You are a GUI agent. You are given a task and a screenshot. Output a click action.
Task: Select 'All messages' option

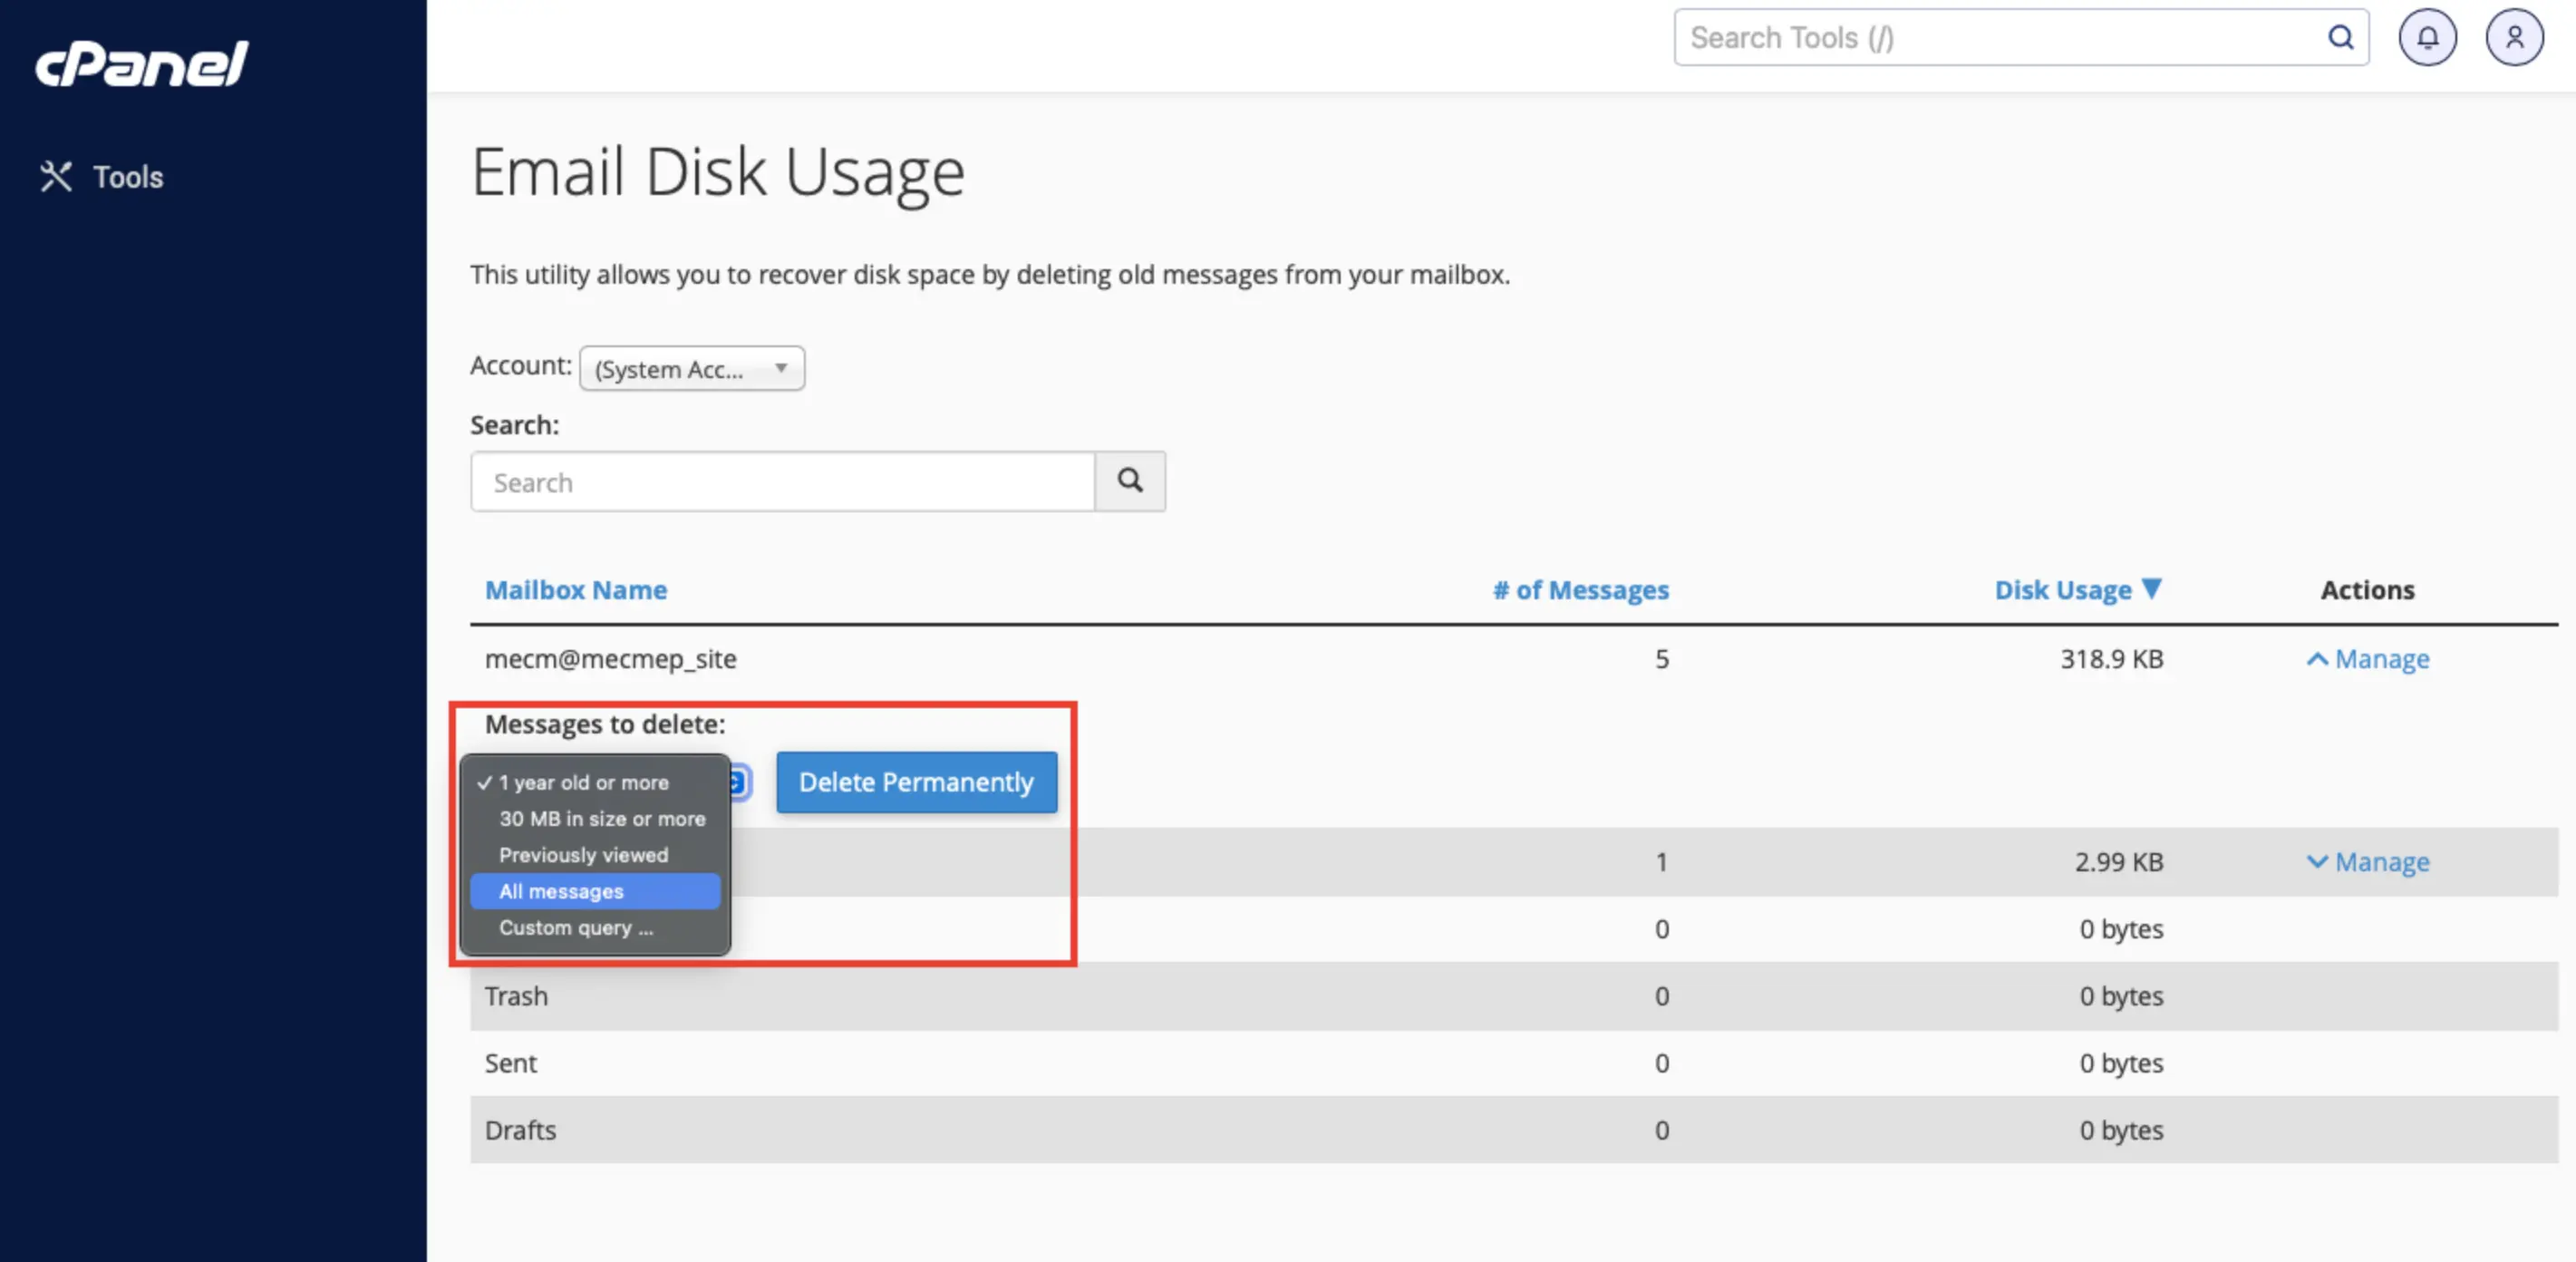point(595,891)
